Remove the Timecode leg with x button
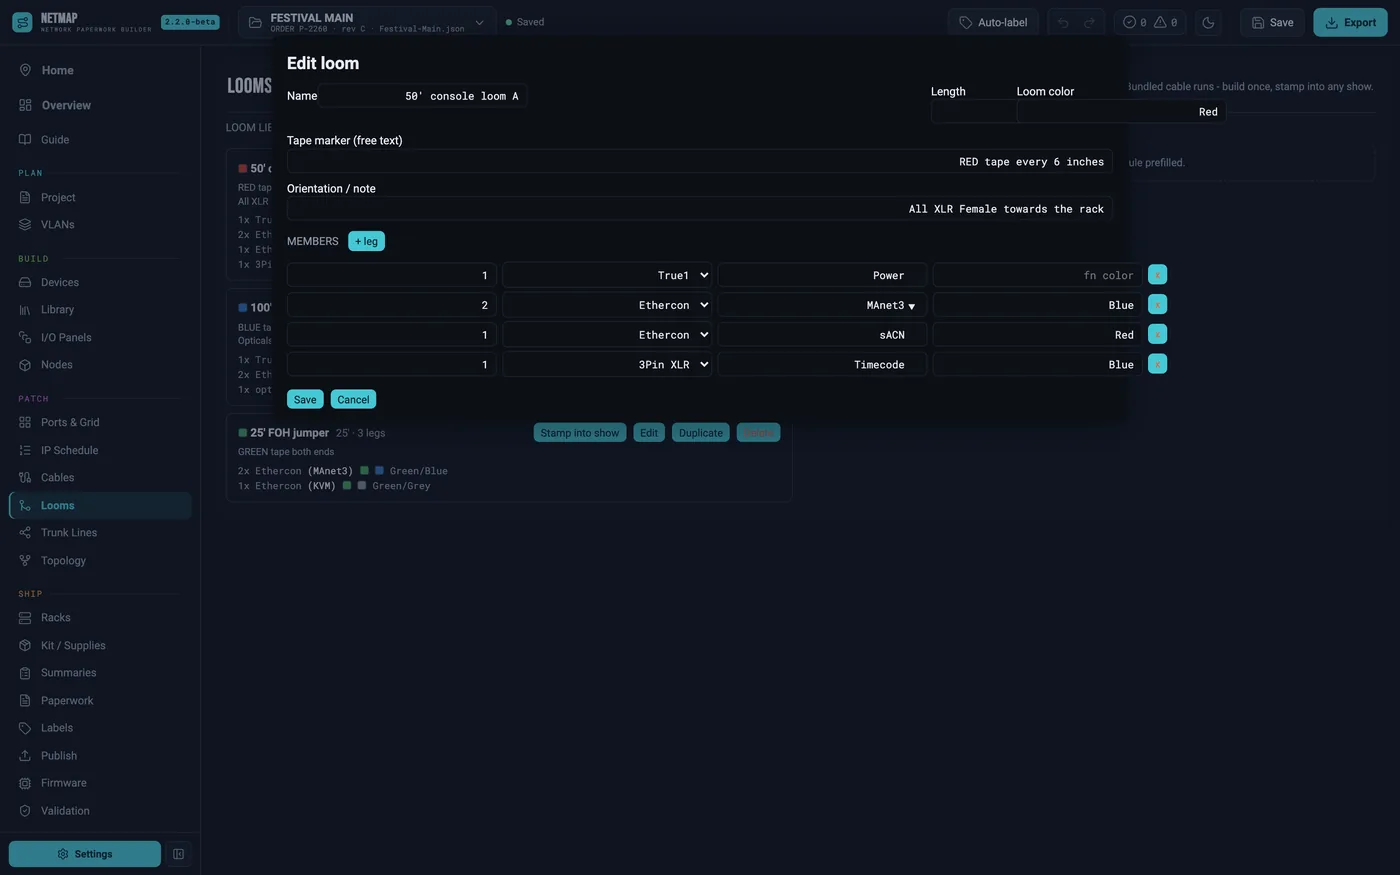This screenshot has height=875, width=1400. [1157, 364]
